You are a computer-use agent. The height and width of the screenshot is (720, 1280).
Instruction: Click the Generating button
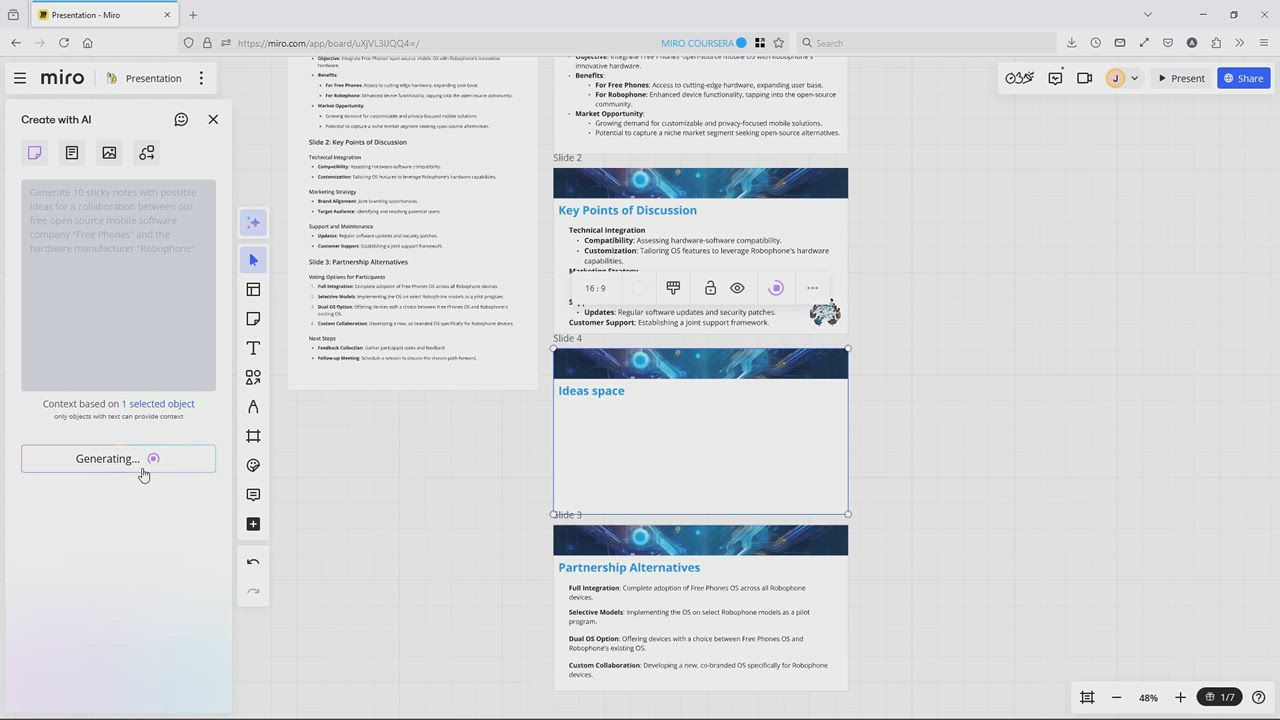[x=118, y=459]
